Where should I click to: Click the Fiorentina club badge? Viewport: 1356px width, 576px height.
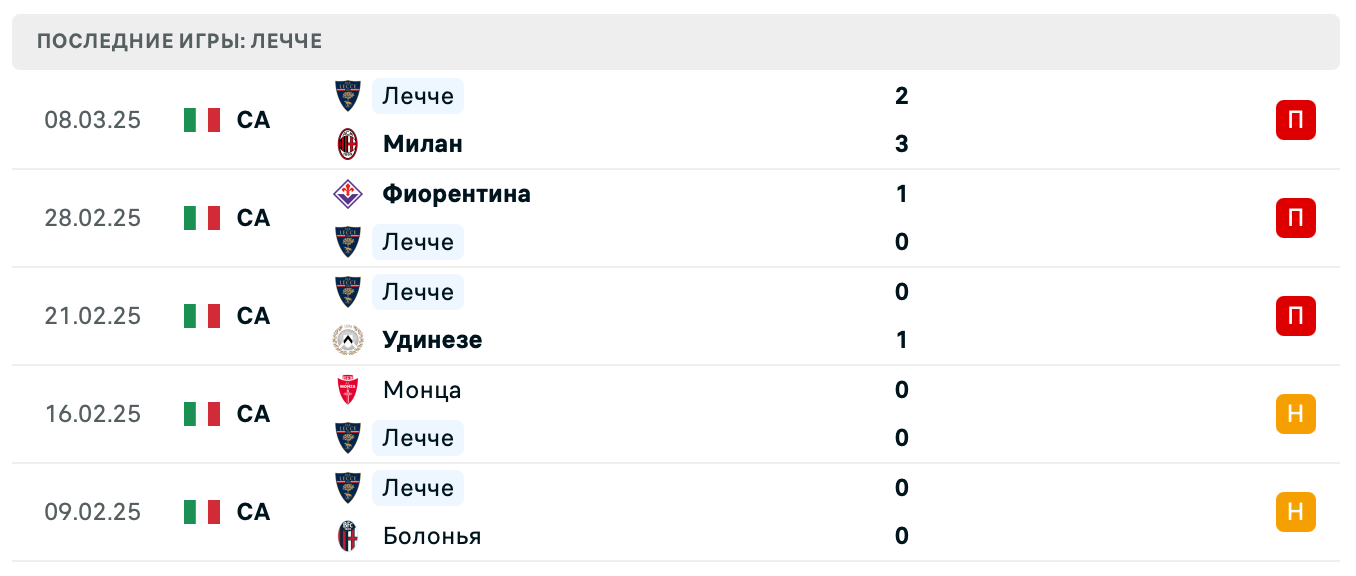click(x=348, y=193)
